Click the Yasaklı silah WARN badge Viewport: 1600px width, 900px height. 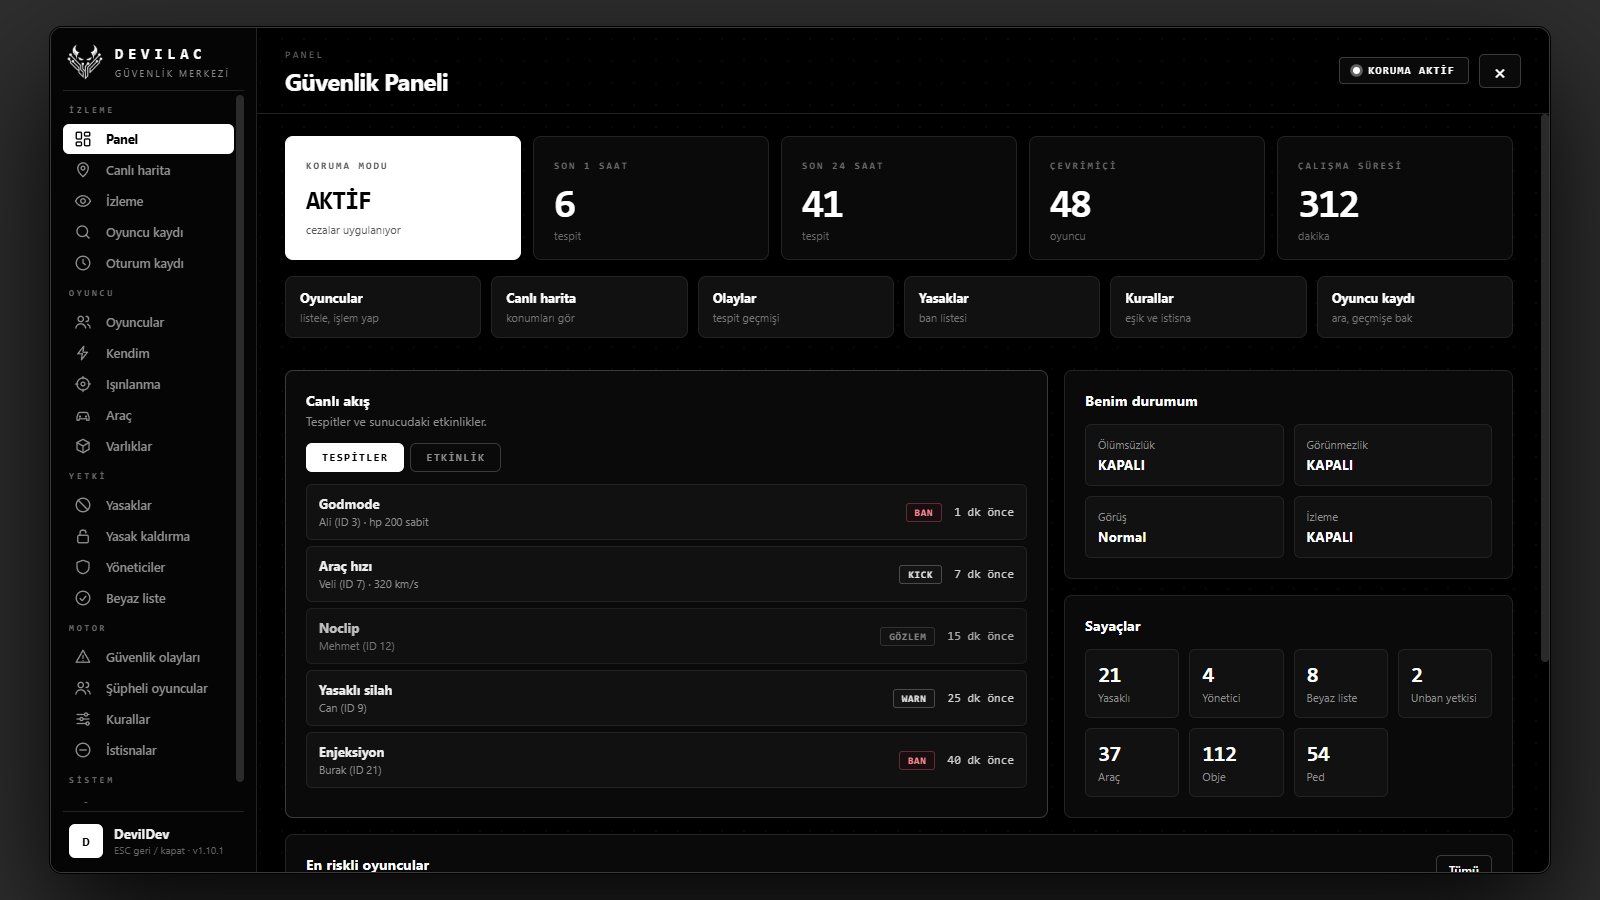[x=914, y=698]
